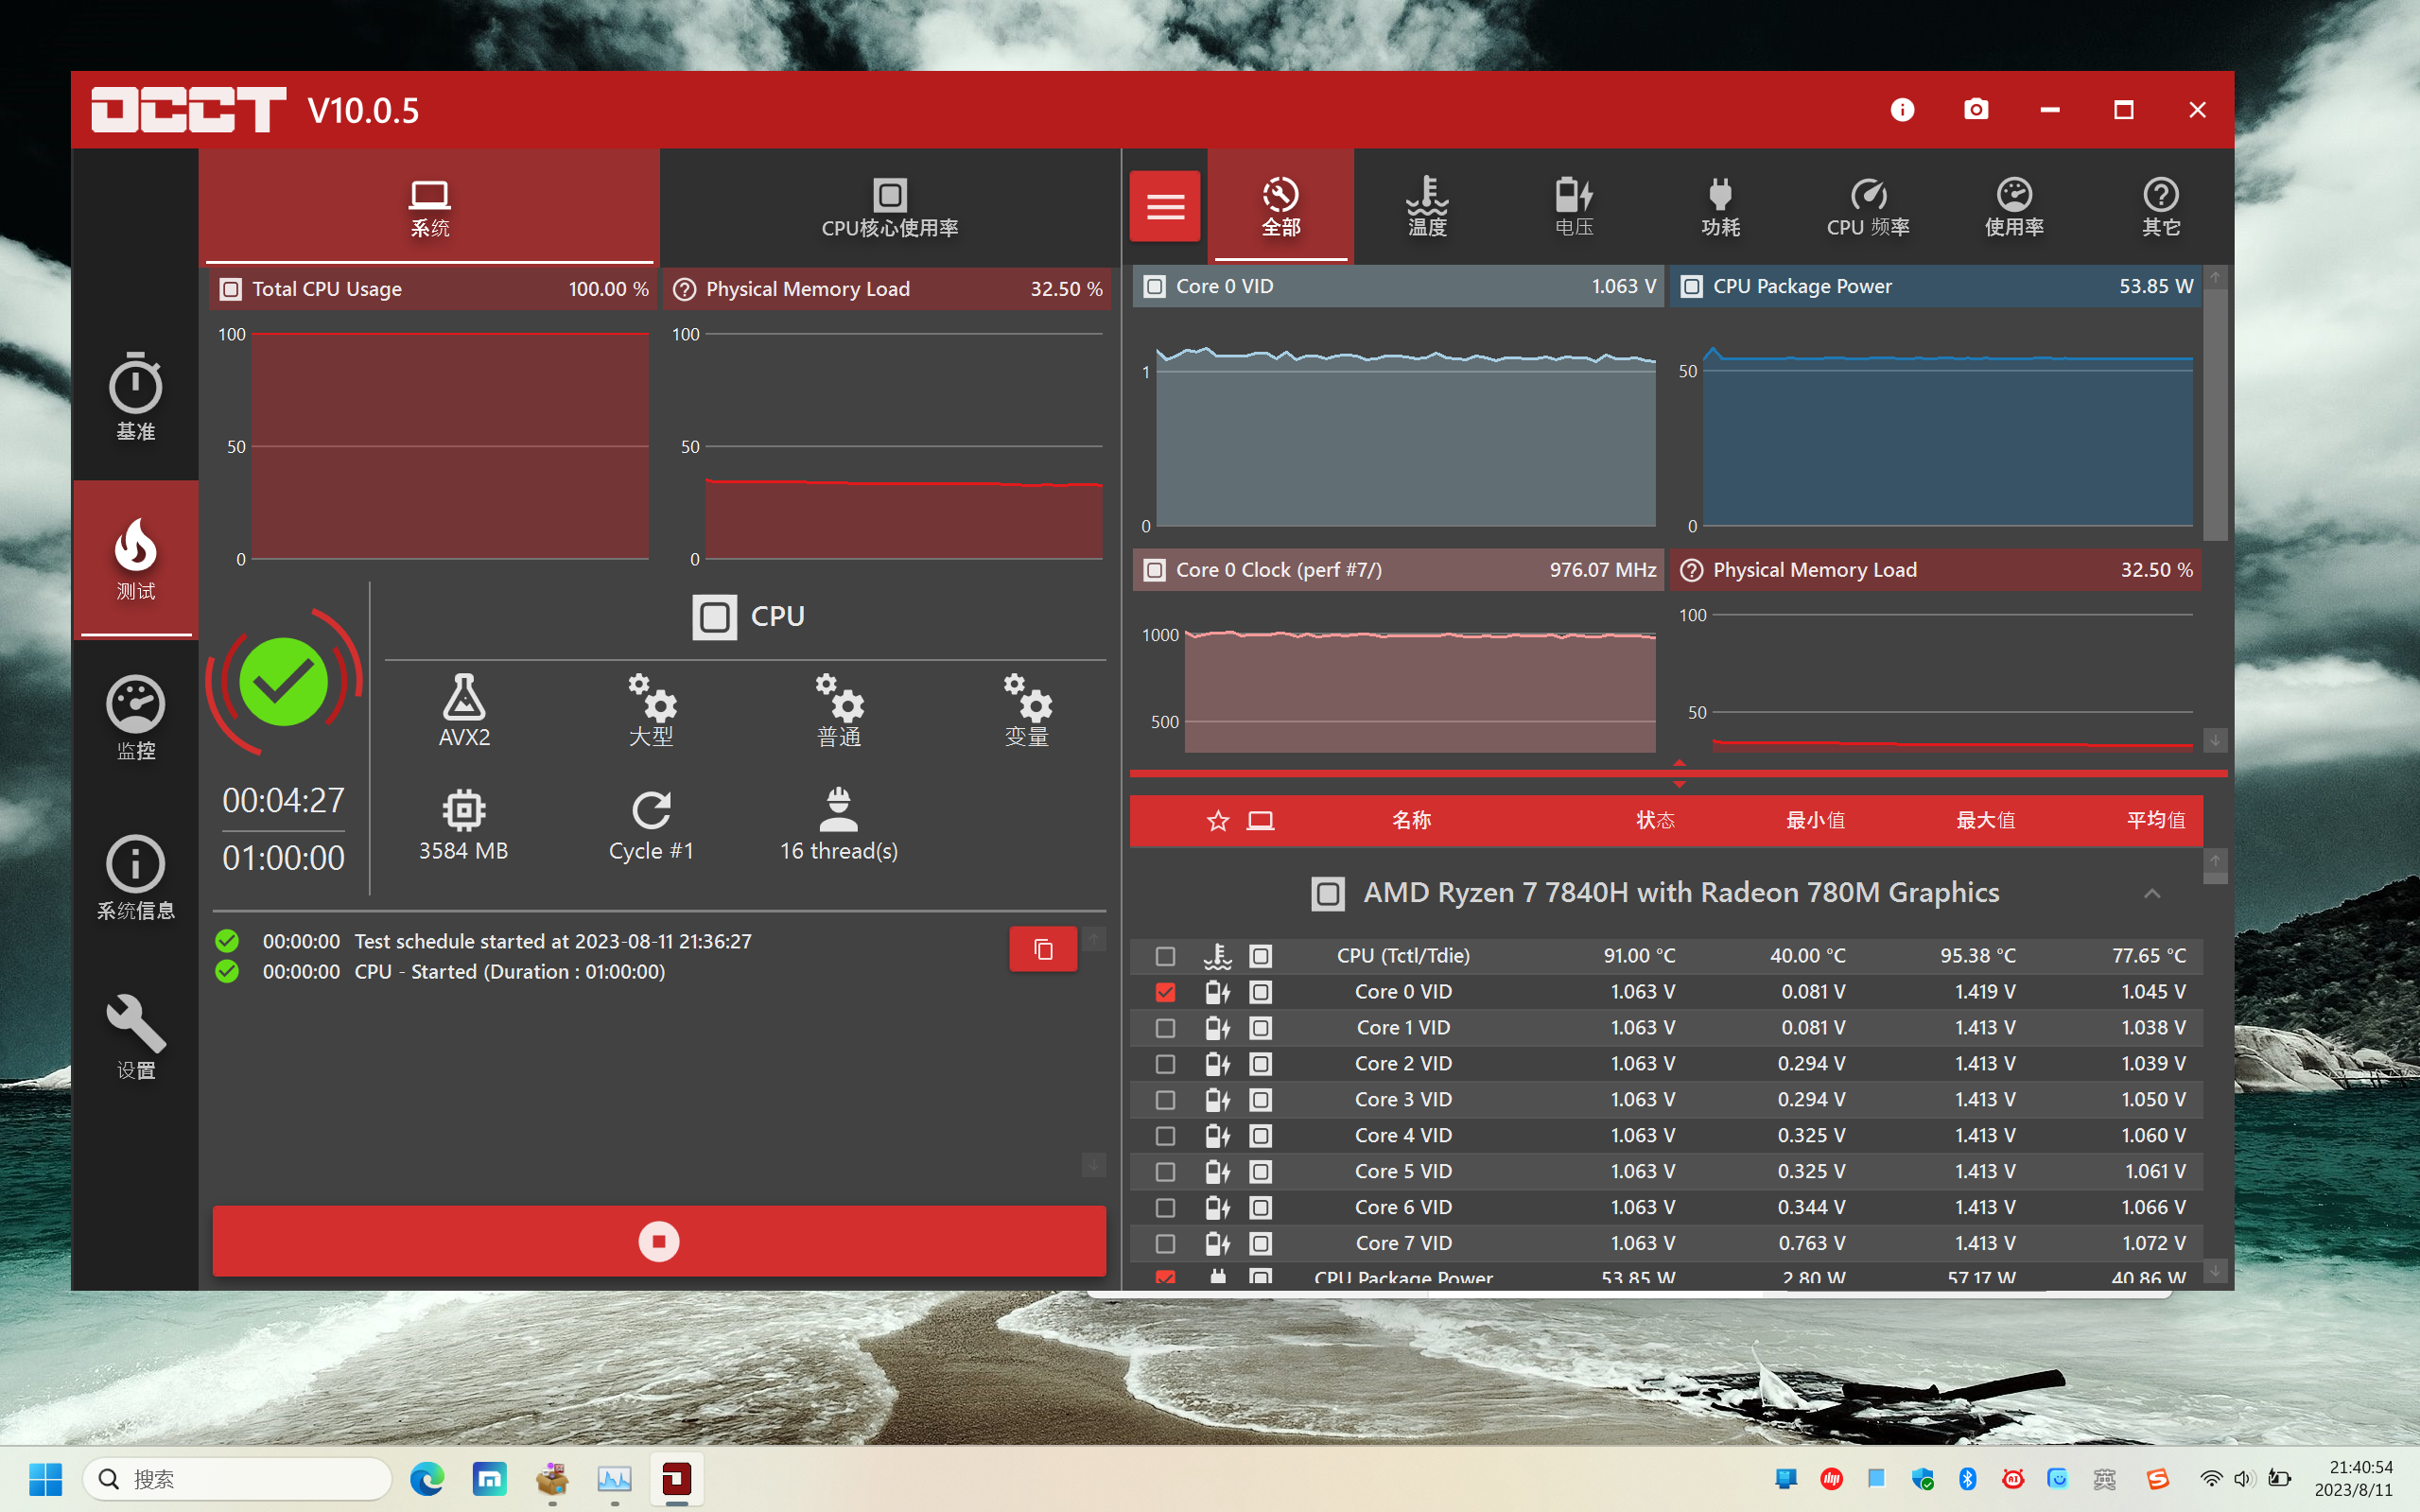Click the graph icon in Core 5 VID row
Image resolution: width=2420 pixels, height=1512 pixels.
[1261, 1172]
